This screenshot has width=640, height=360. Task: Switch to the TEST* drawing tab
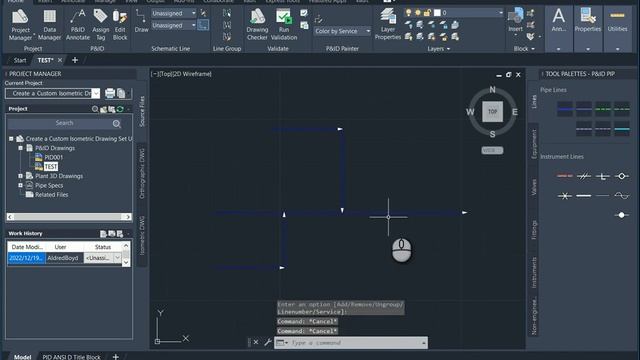pyautogui.click(x=45, y=60)
